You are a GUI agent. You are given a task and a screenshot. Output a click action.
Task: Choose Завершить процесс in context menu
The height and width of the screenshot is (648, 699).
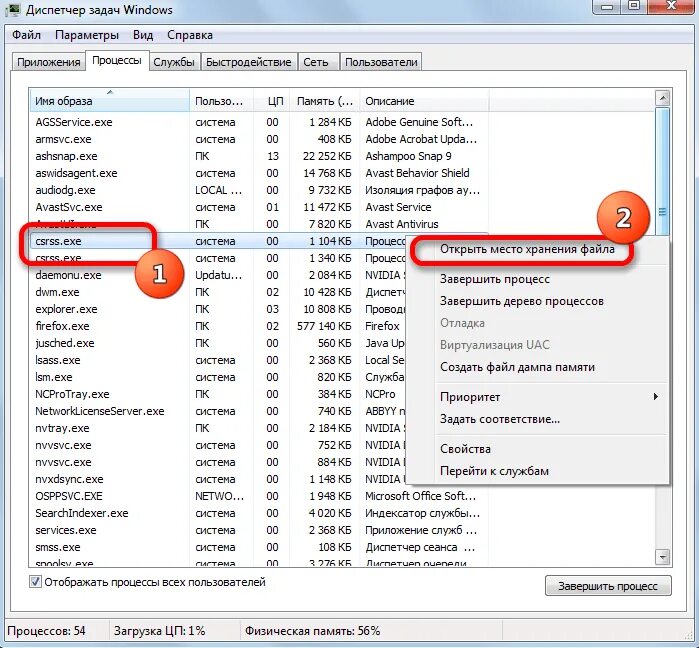[x=495, y=279]
